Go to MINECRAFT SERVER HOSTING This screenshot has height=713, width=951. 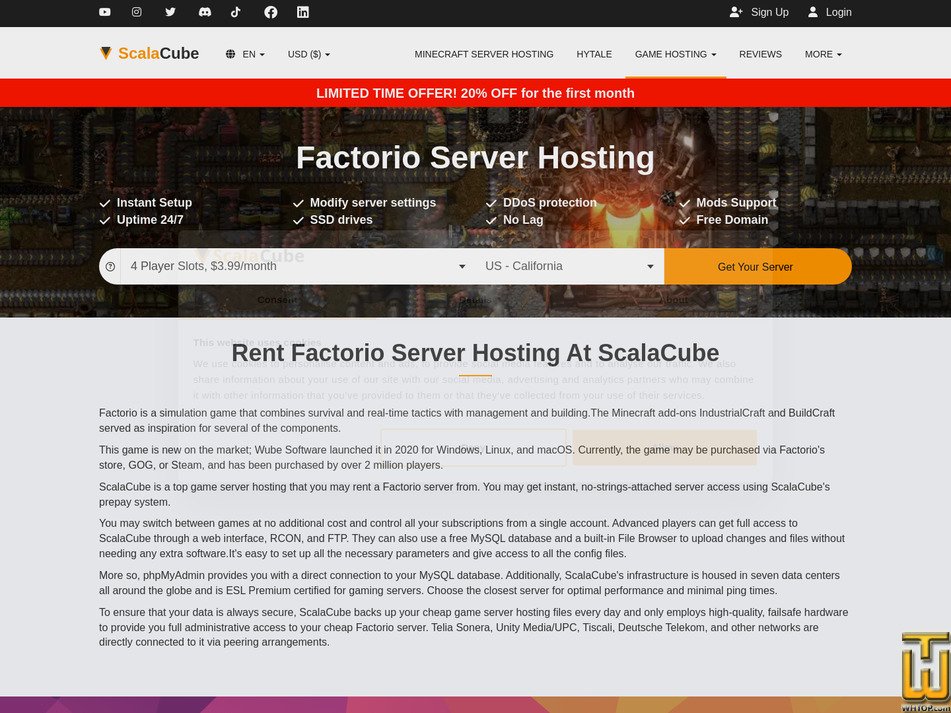[484, 54]
